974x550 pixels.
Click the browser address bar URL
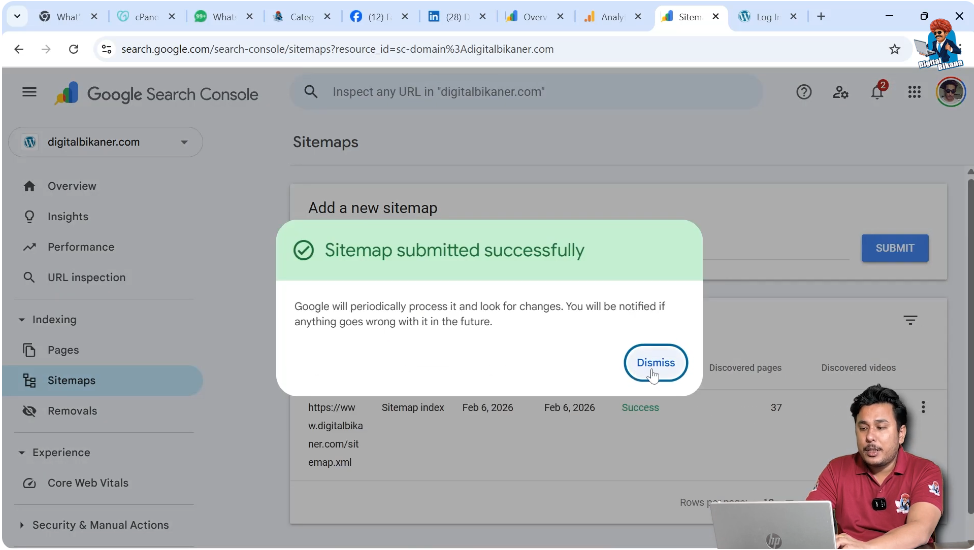(x=337, y=49)
